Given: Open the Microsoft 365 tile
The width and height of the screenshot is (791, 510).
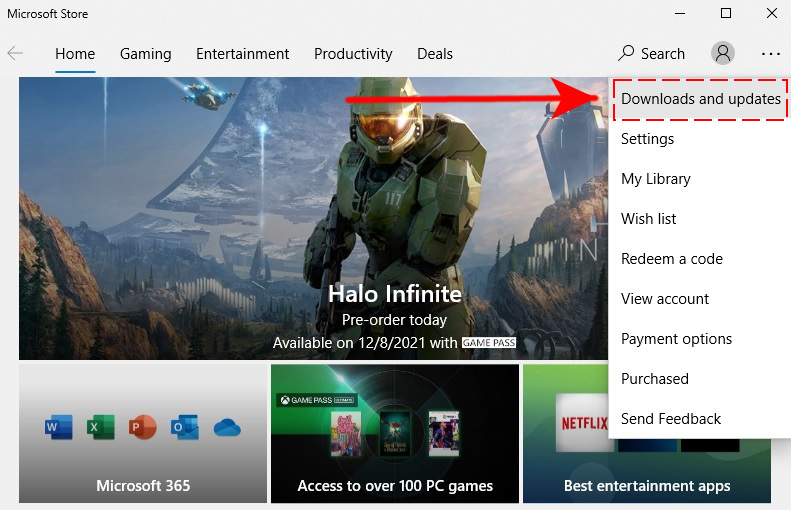Looking at the screenshot, I should [x=143, y=433].
